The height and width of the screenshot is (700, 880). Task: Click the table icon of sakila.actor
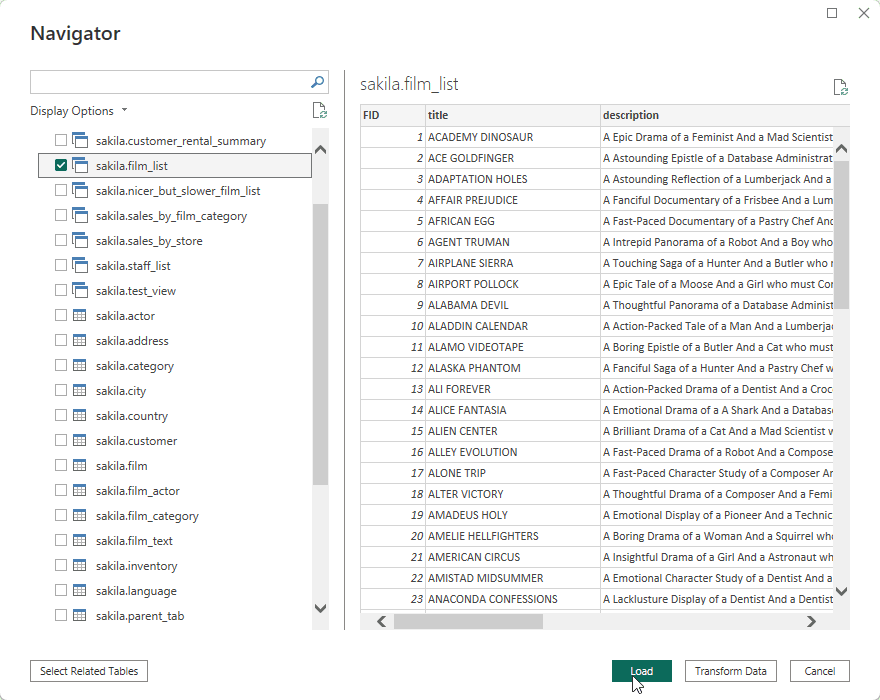80,315
